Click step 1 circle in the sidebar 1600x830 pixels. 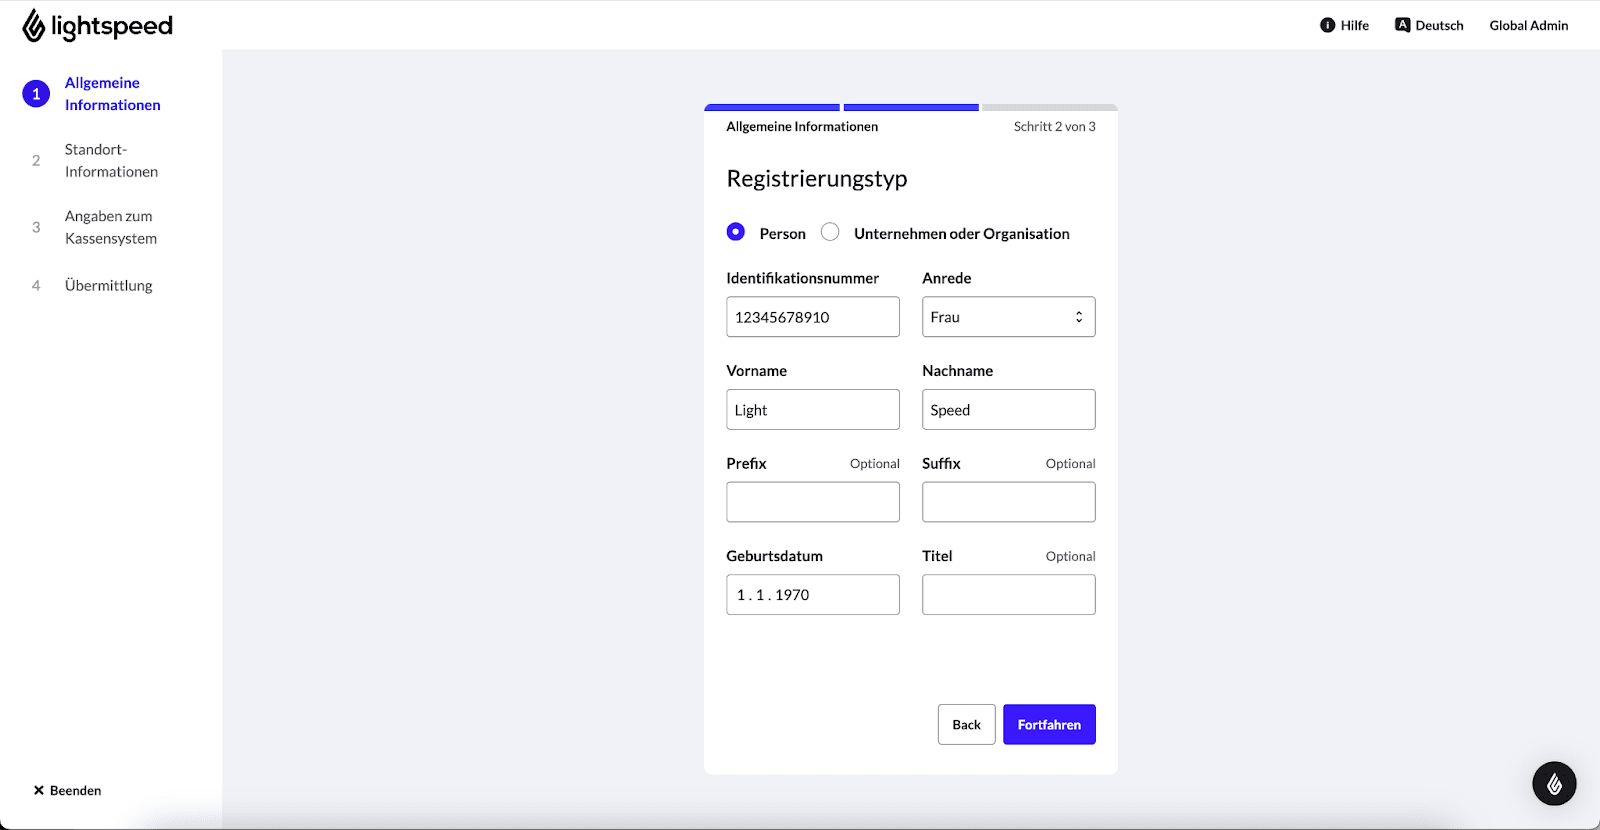(36, 94)
